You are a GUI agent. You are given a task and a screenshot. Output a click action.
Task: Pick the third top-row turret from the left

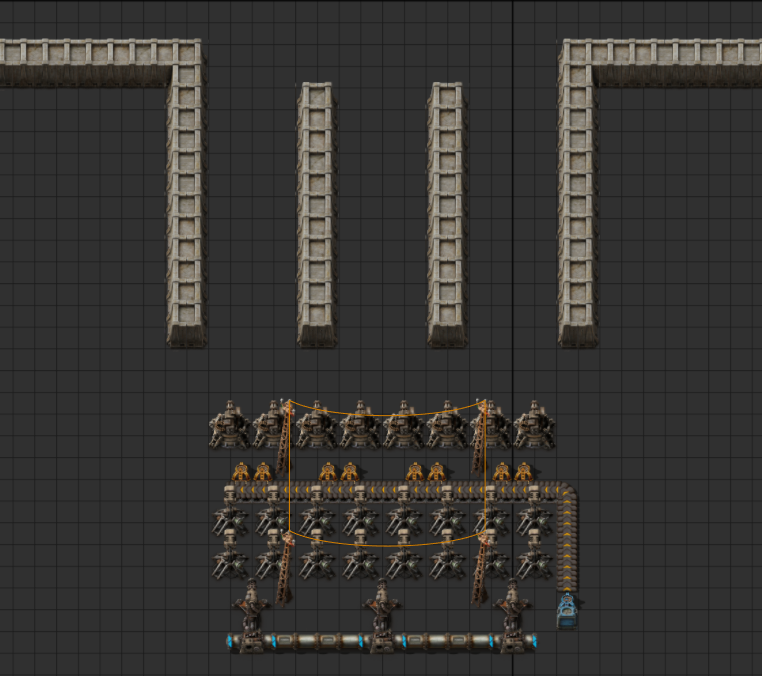[317, 424]
